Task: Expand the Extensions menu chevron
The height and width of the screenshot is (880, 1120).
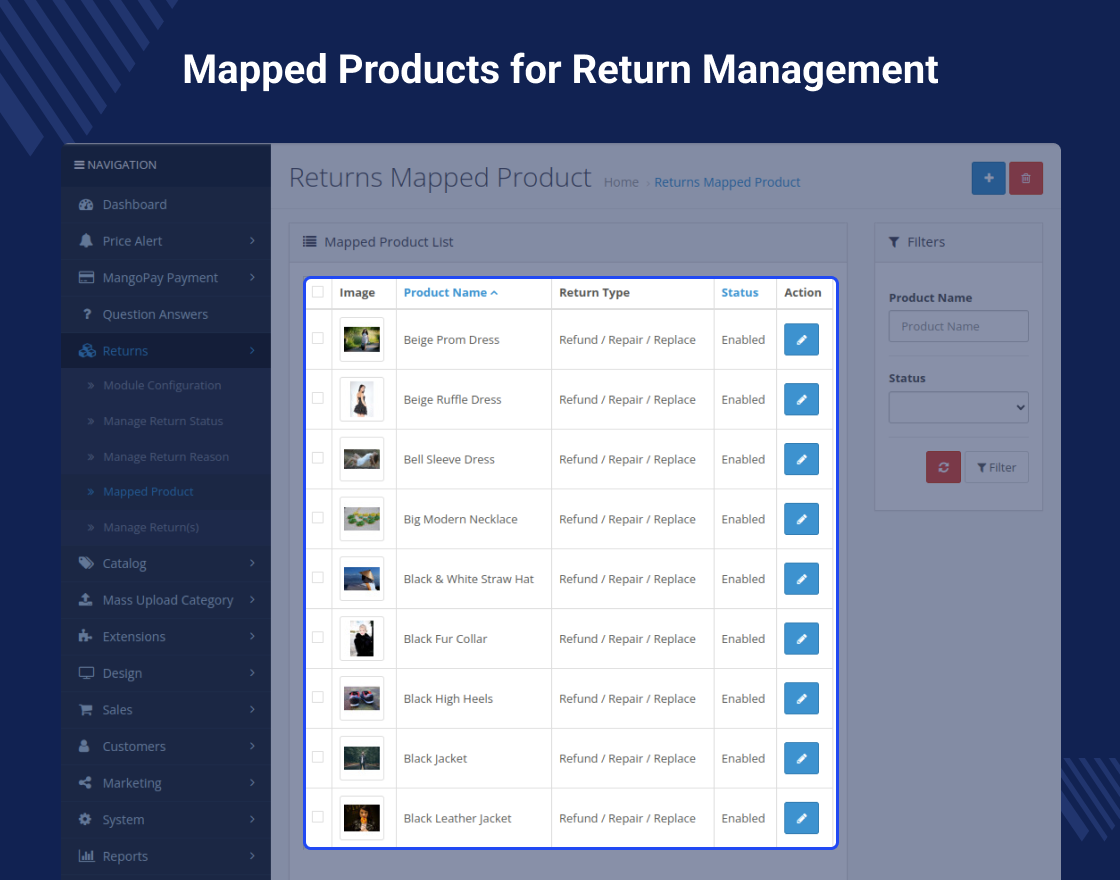Action: coord(252,636)
